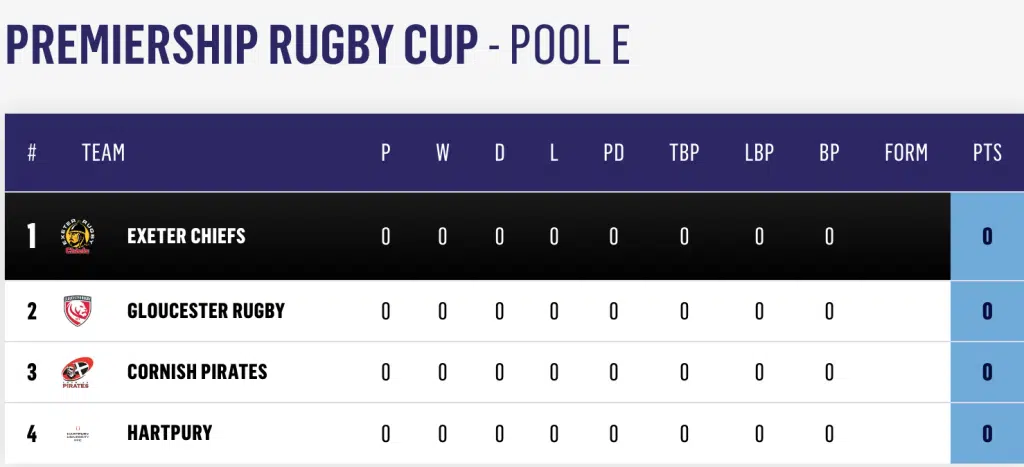The width and height of the screenshot is (1024, 467).
Task: Select the Cornish Pirates team name
Action: 197,372
